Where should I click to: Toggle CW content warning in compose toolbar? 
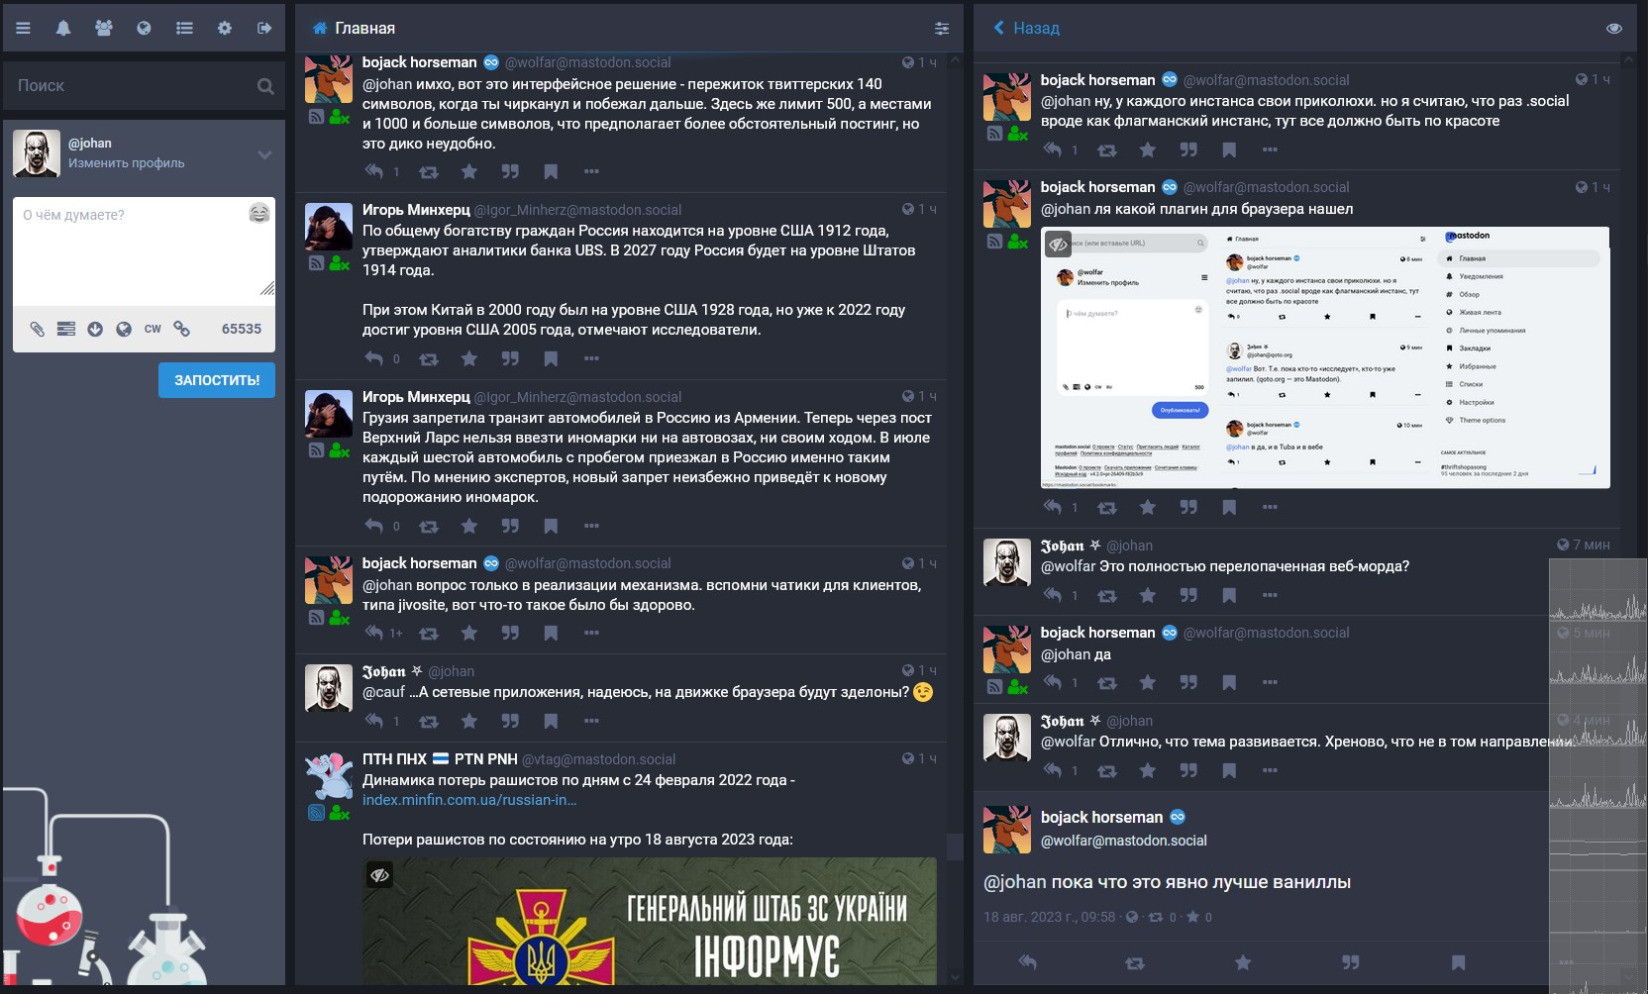(x=152, y=329)
